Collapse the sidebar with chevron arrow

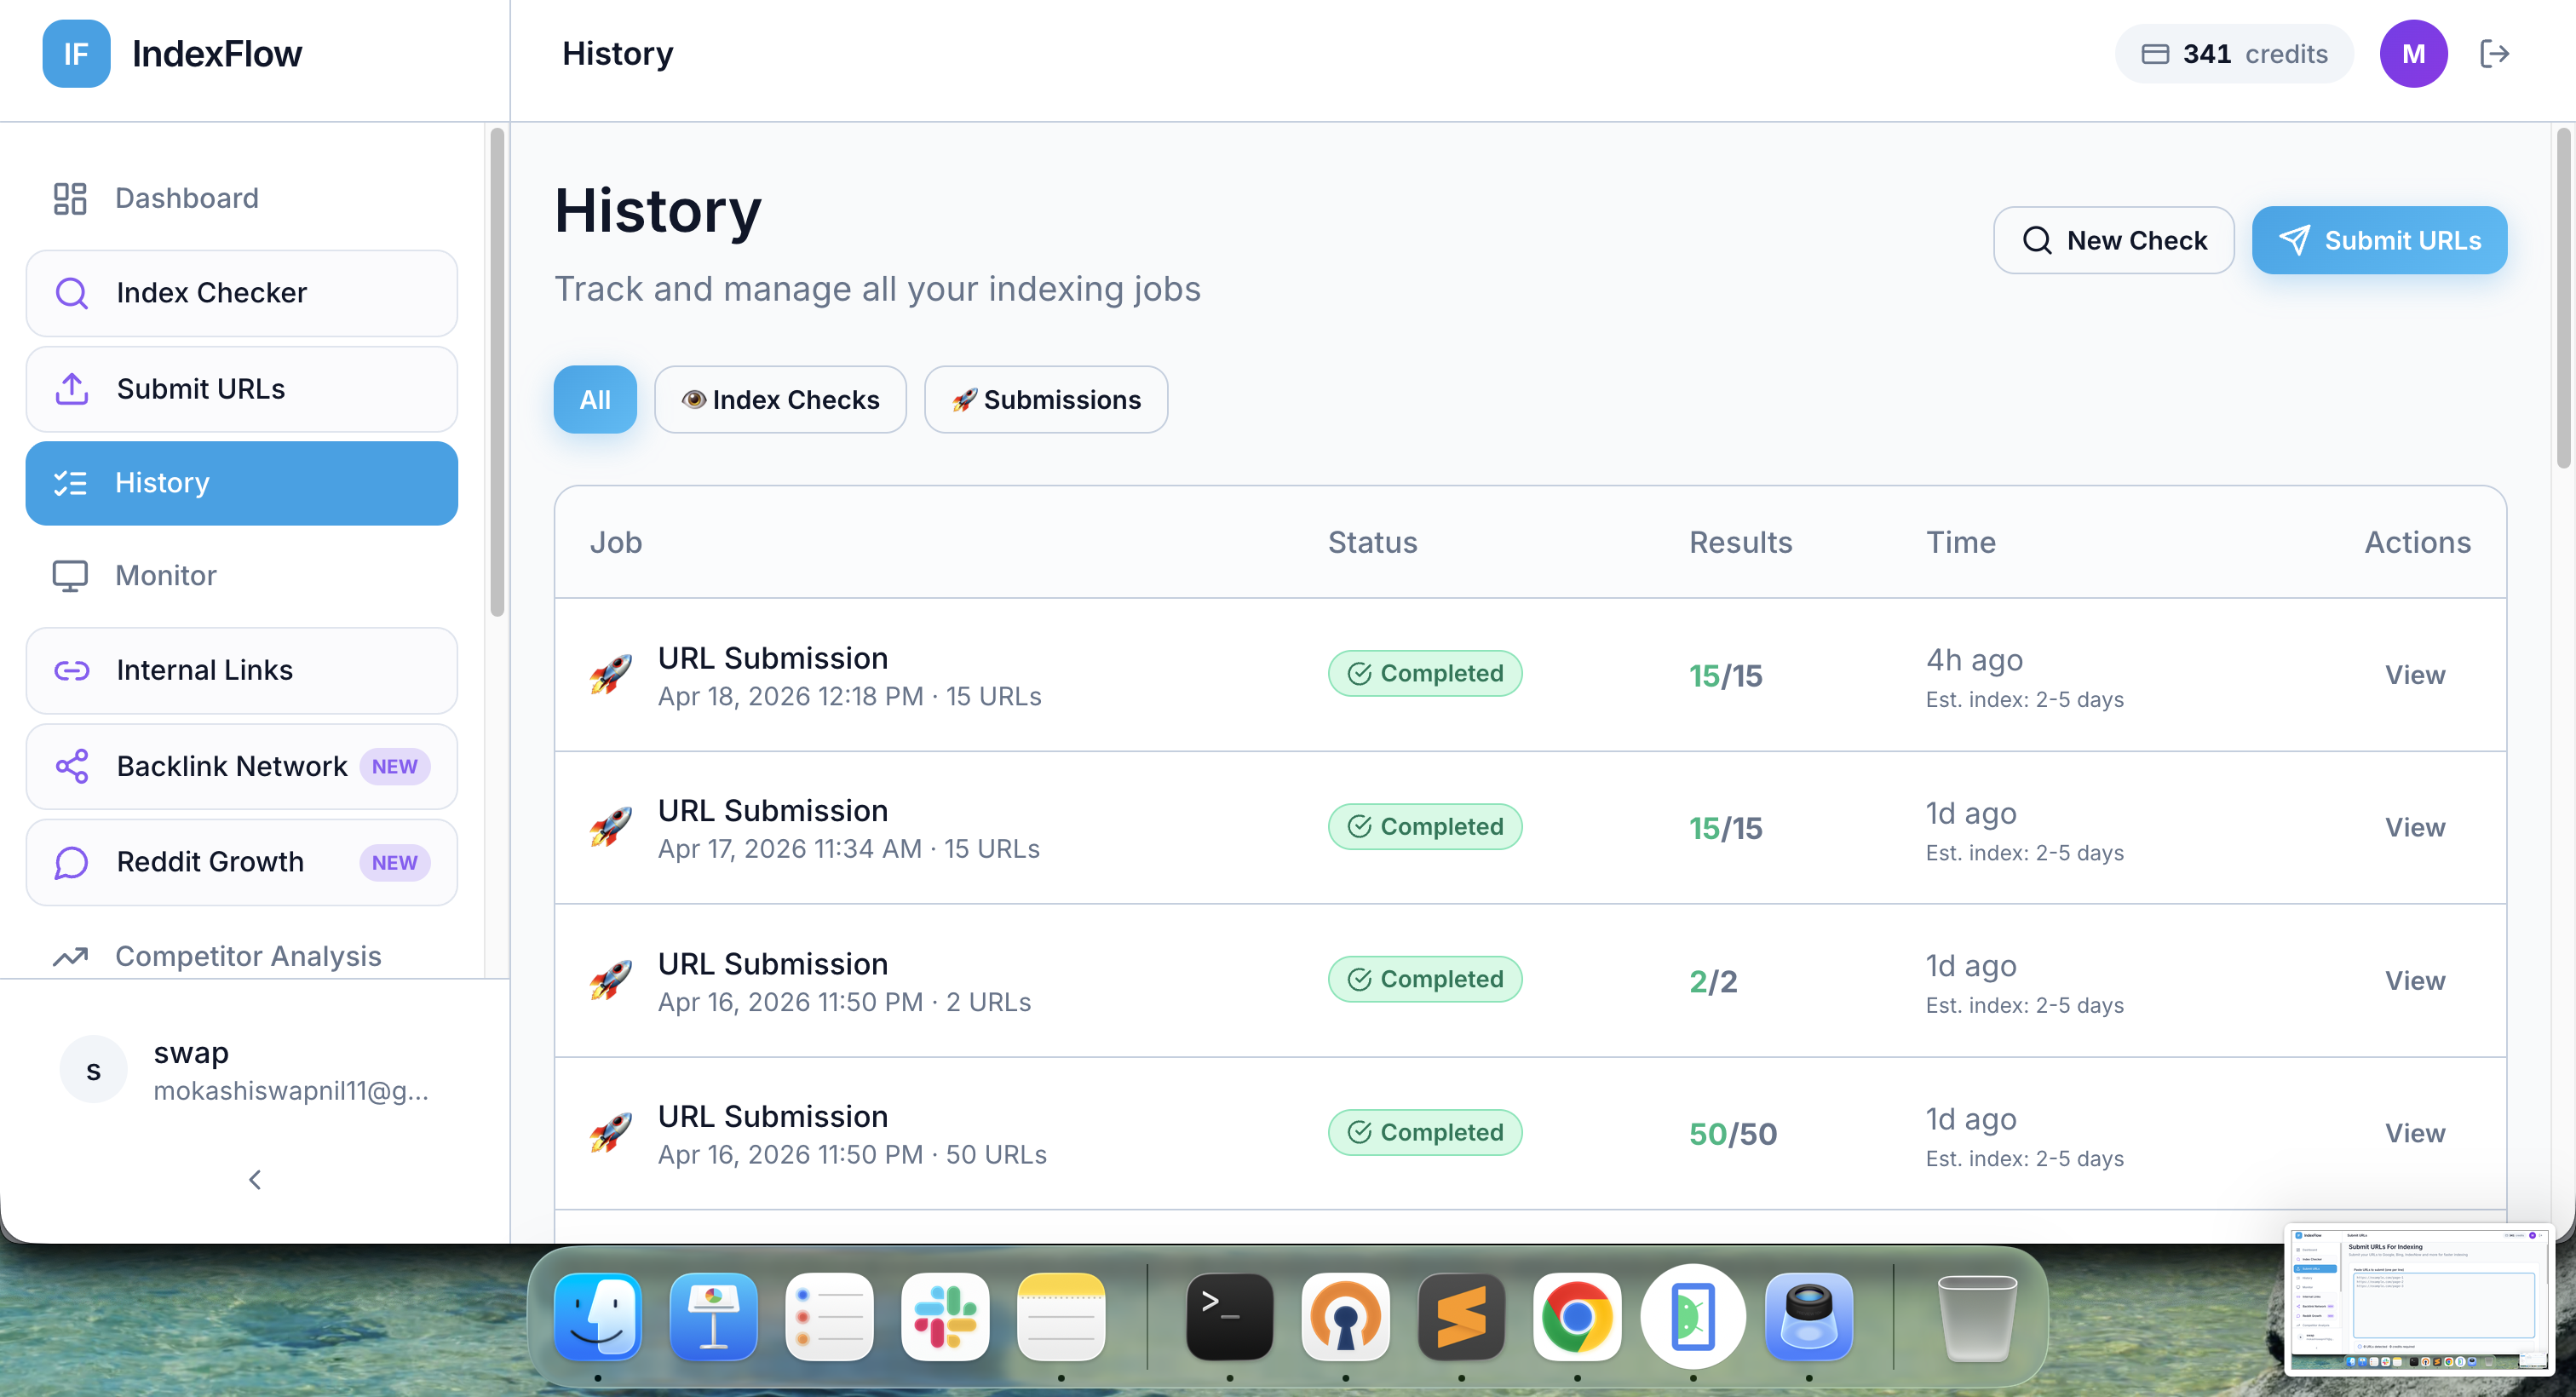point(255,1180)
